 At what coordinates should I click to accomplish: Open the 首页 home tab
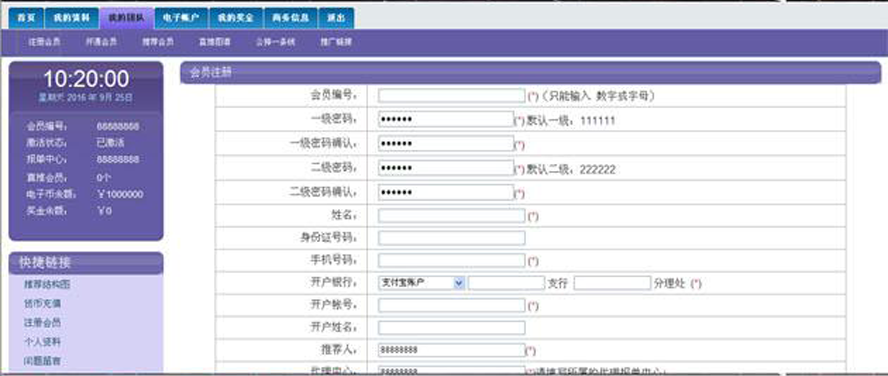coord(26,18)
